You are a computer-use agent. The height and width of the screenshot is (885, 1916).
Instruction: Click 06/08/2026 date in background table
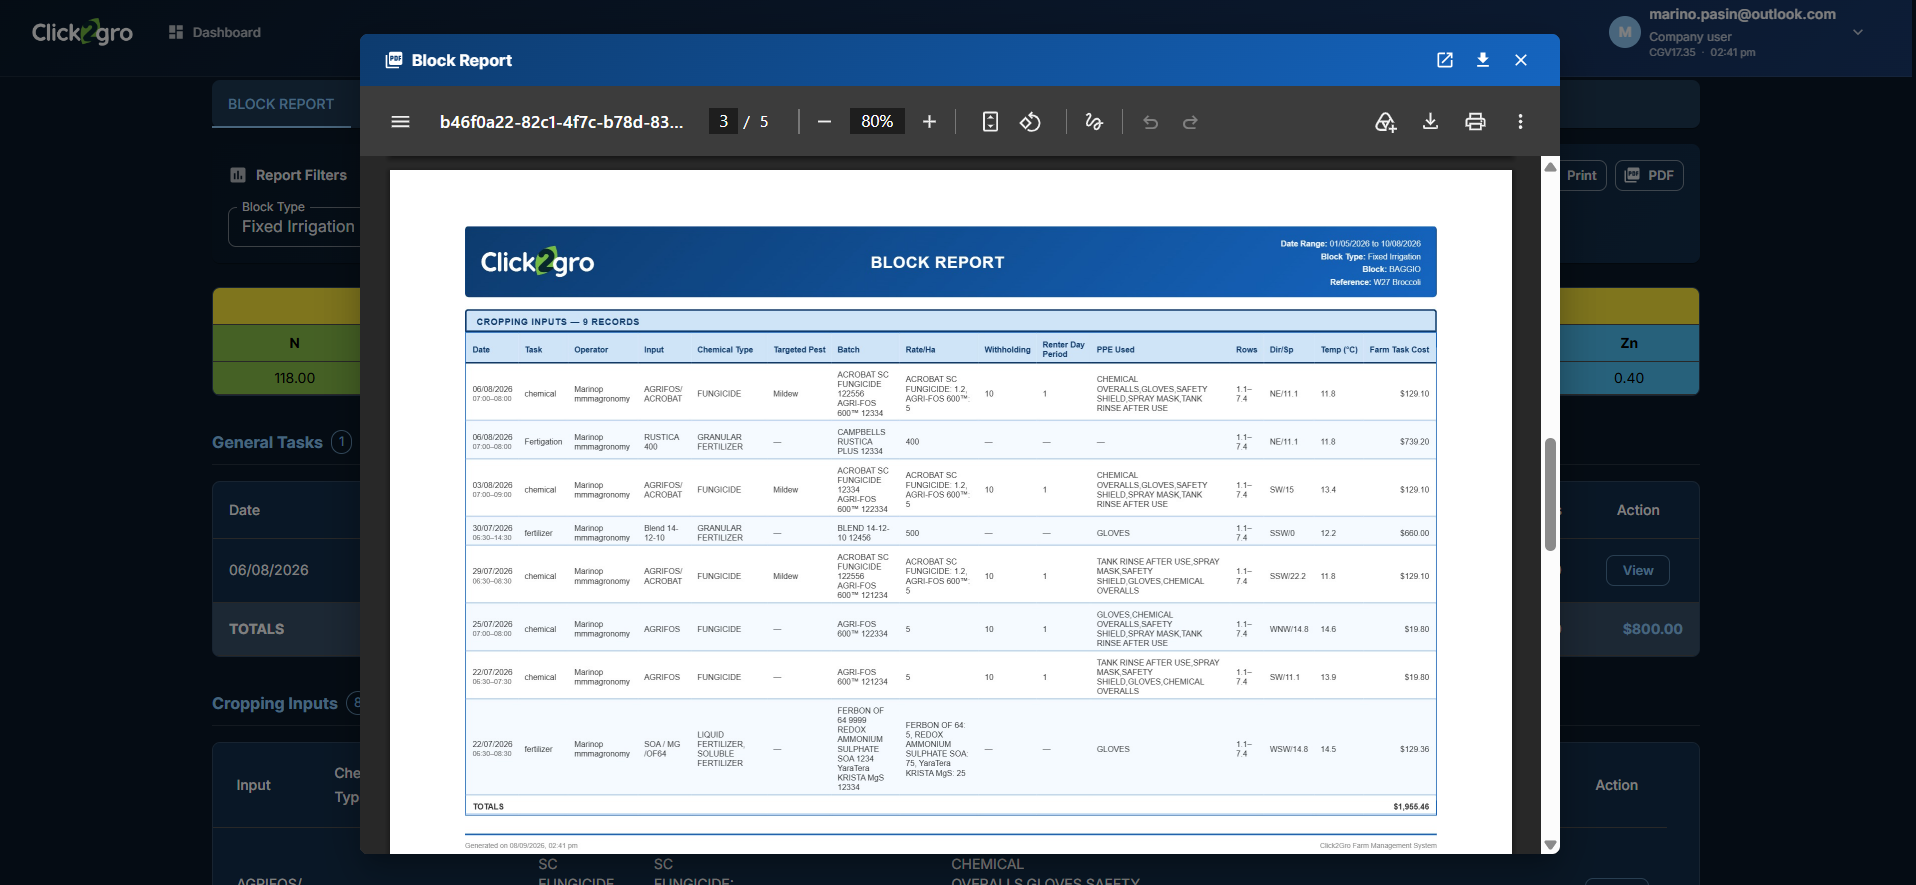pos(269,570)
